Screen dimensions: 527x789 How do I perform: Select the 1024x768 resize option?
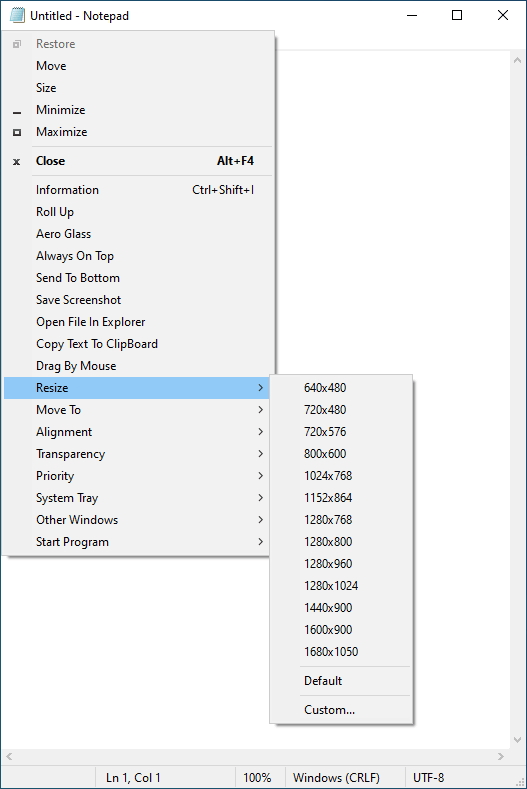341,476
